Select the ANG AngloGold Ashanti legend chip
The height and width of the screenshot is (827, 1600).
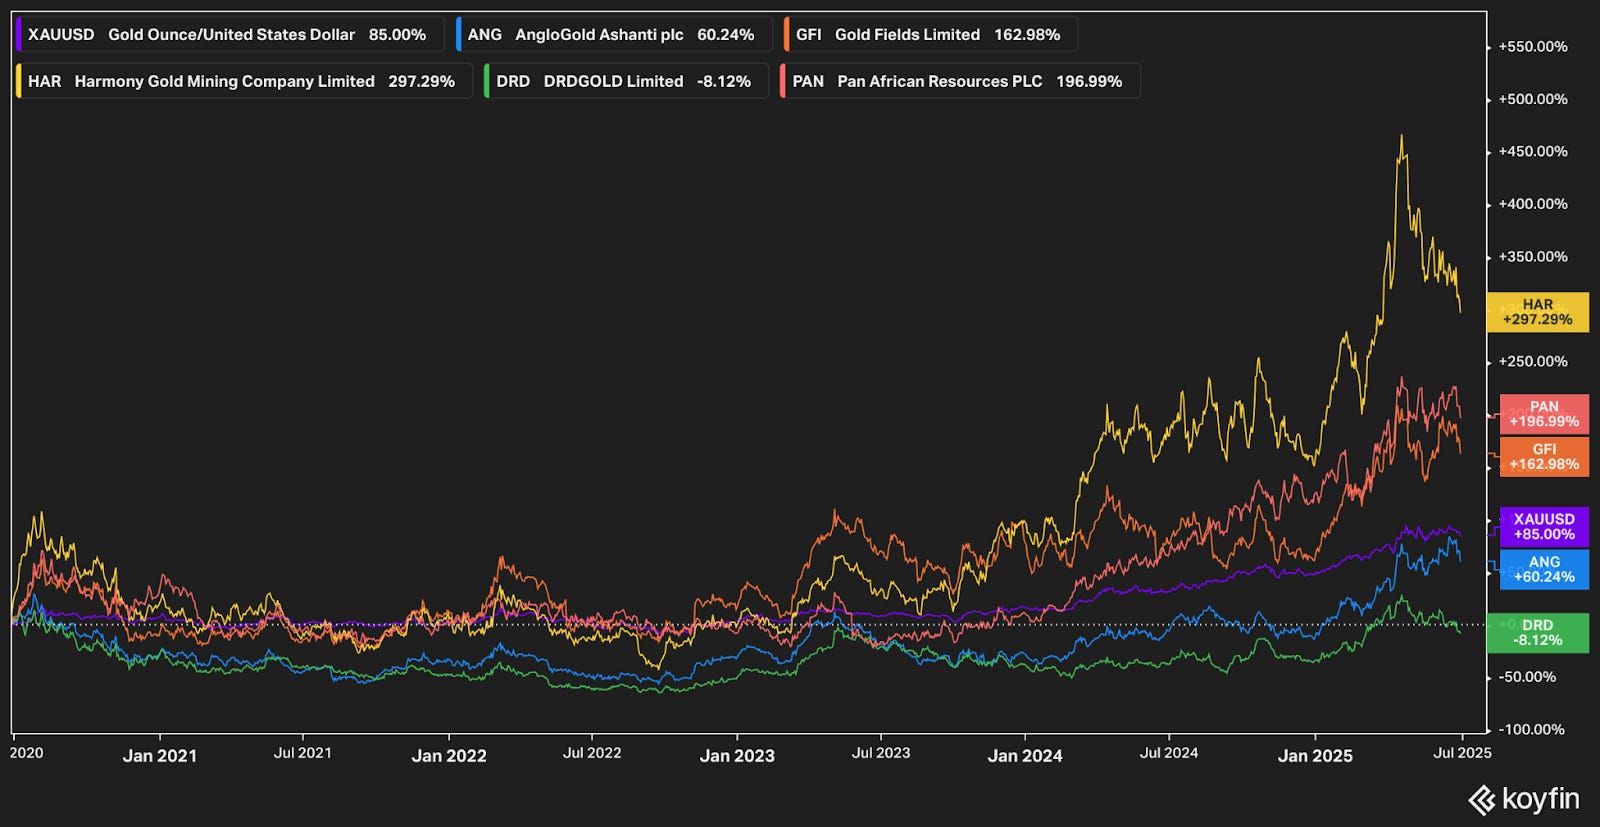pos(613,34)
